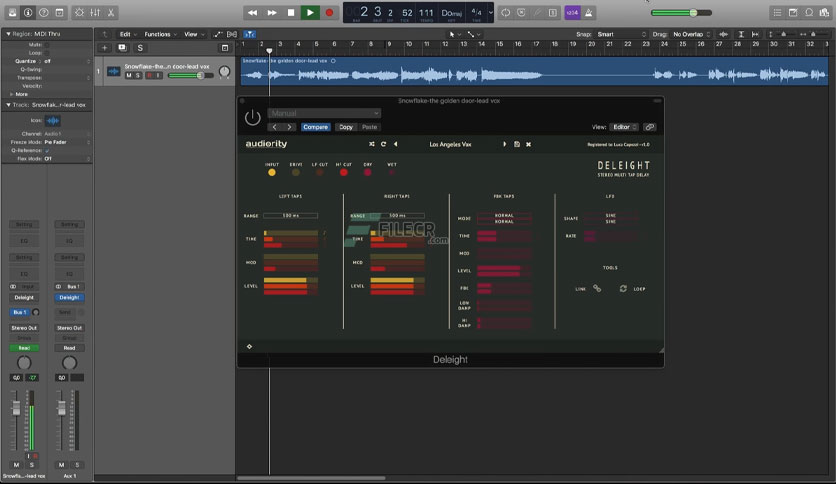Toggle Flex show/hide icon
The width and height of the screenshot is (836, 484).
(x=232, y=34)
